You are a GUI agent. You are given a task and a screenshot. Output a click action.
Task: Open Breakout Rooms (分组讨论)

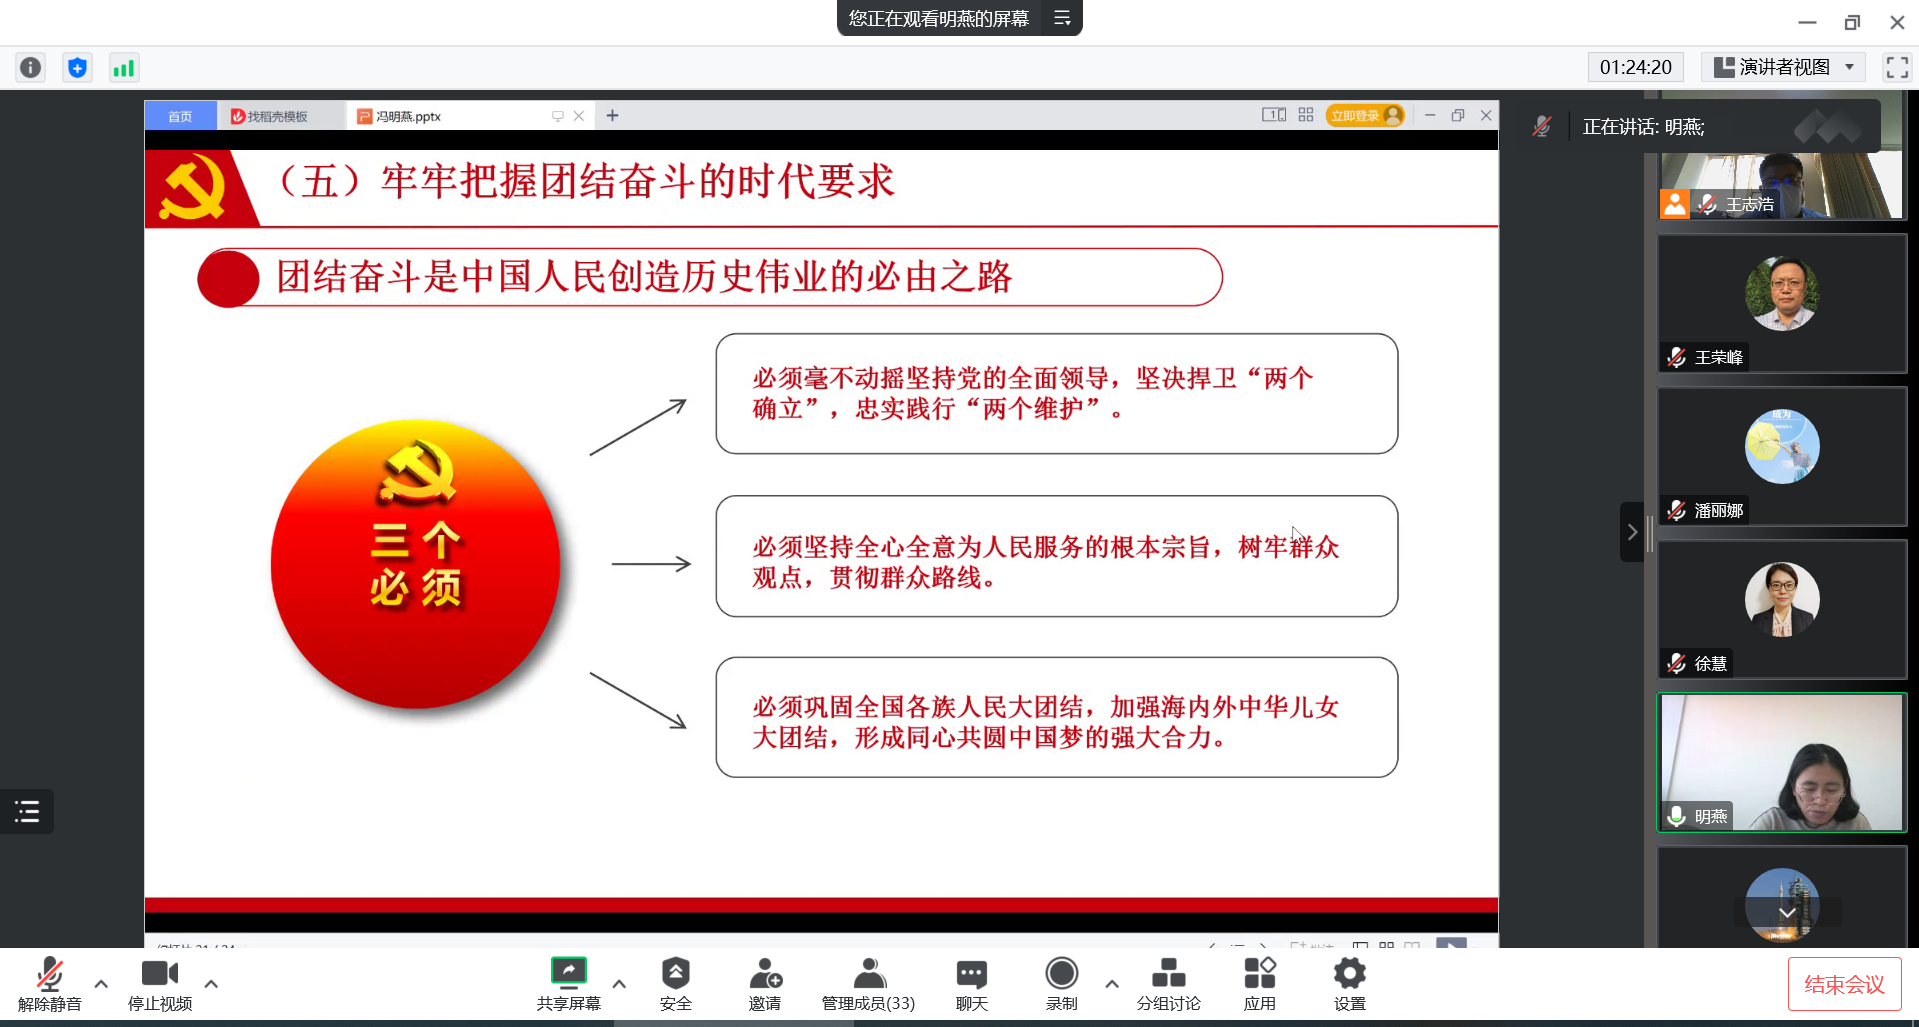click(1168, 982)
